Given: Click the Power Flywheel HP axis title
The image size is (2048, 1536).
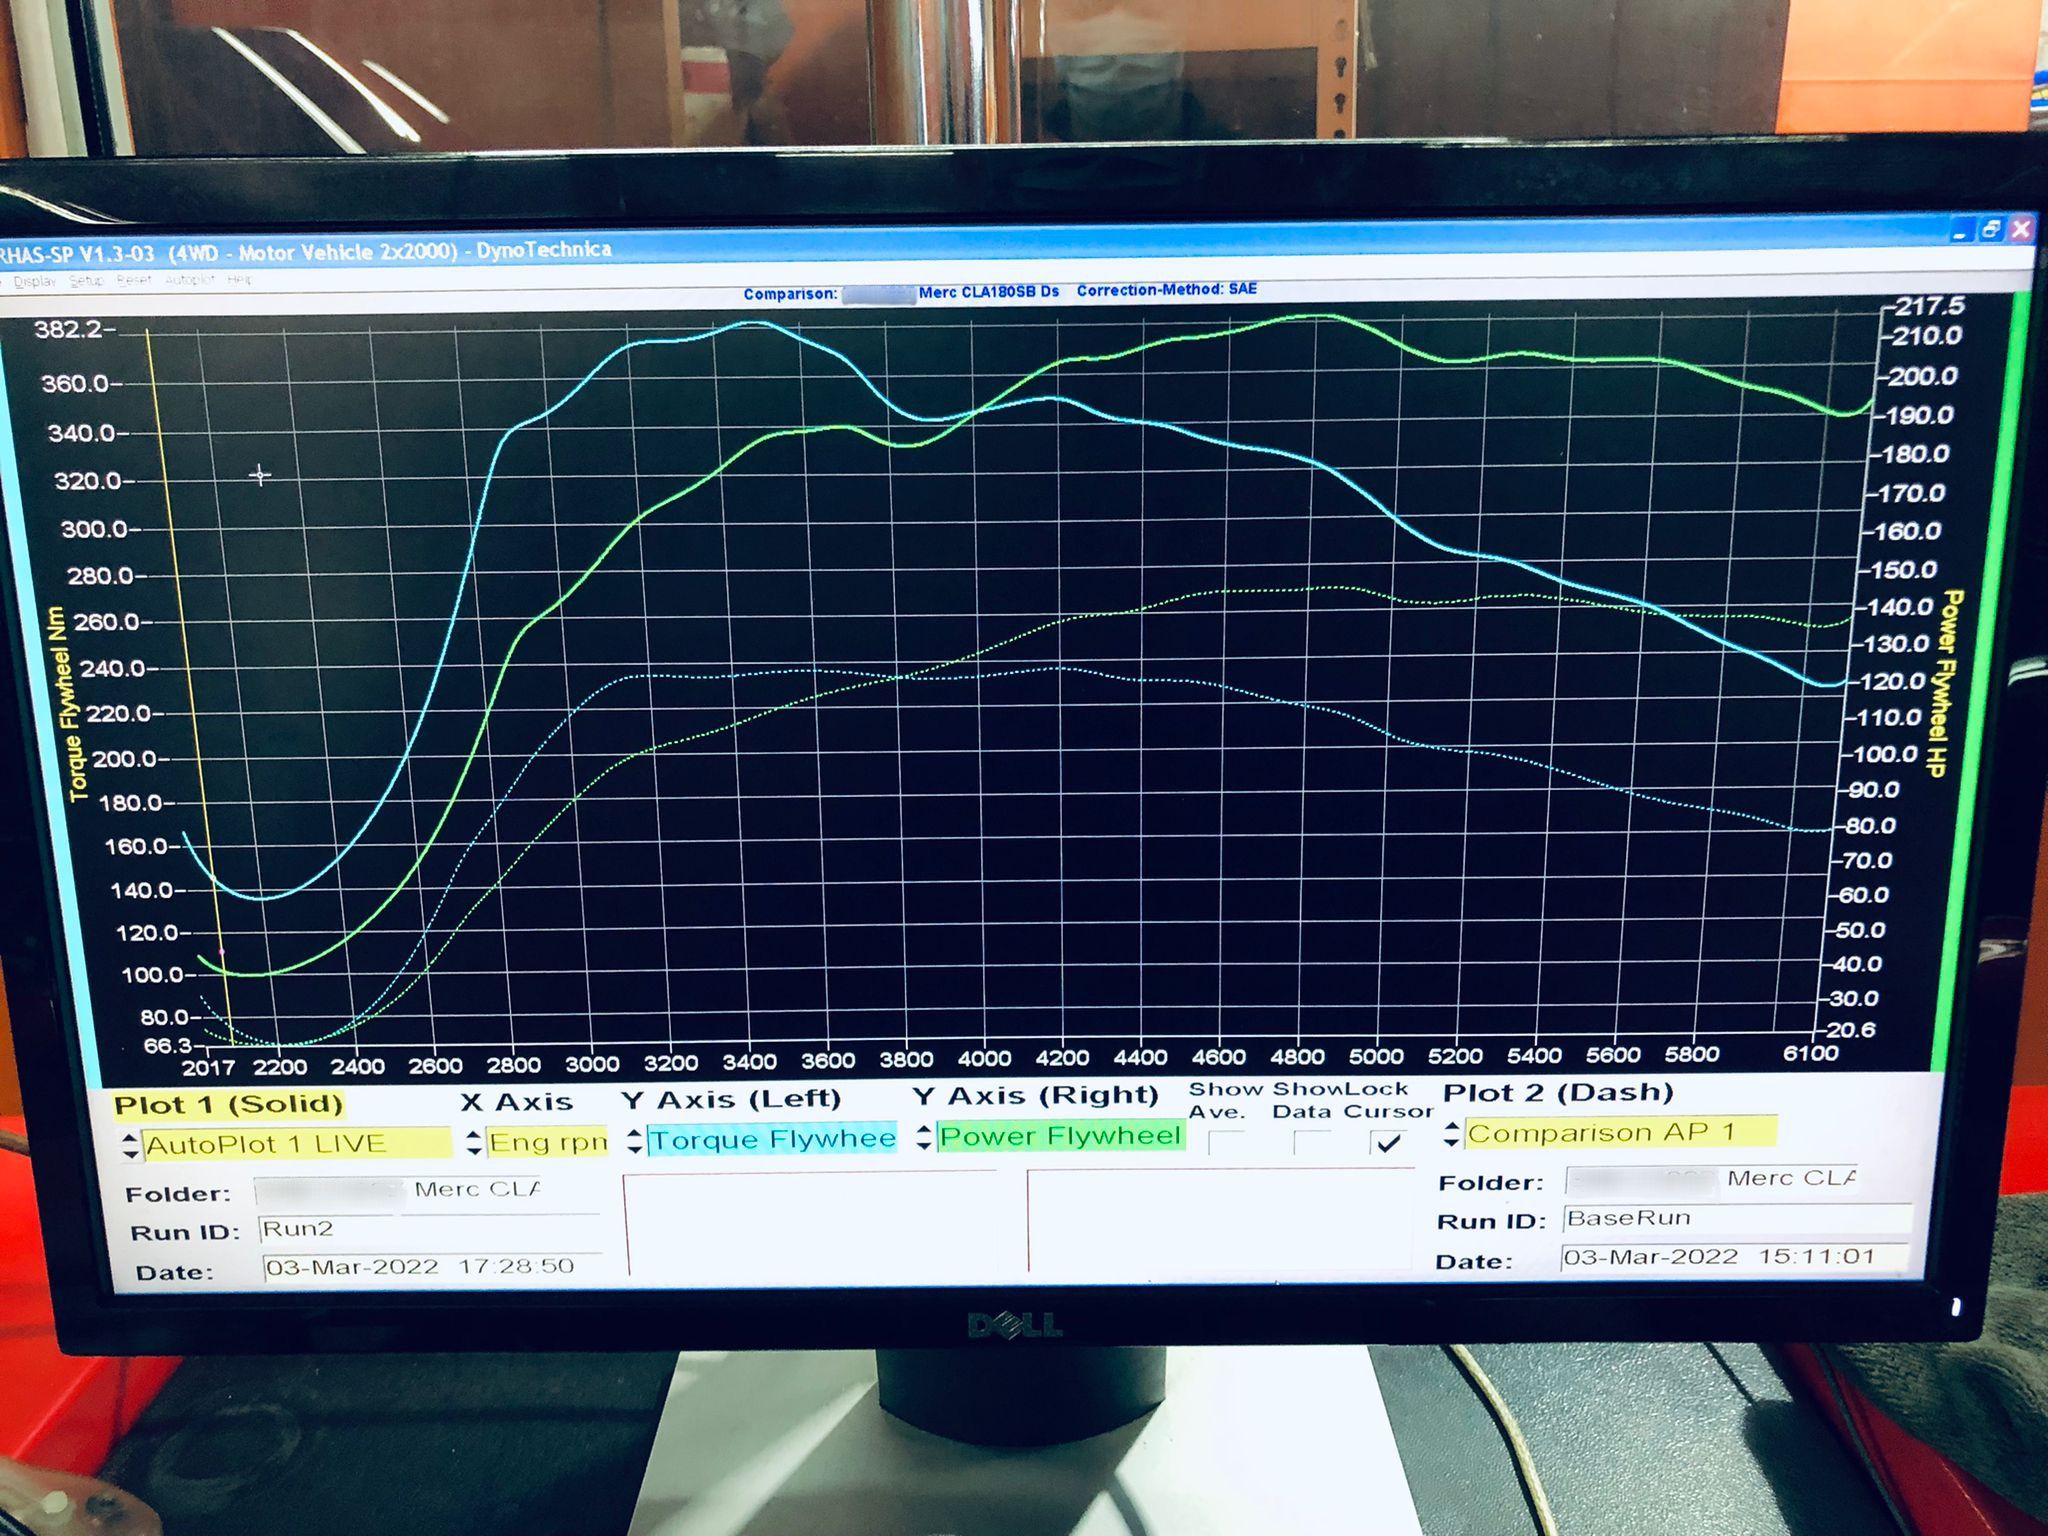Looking at the screenshot, I should [x=1946, y=684].
